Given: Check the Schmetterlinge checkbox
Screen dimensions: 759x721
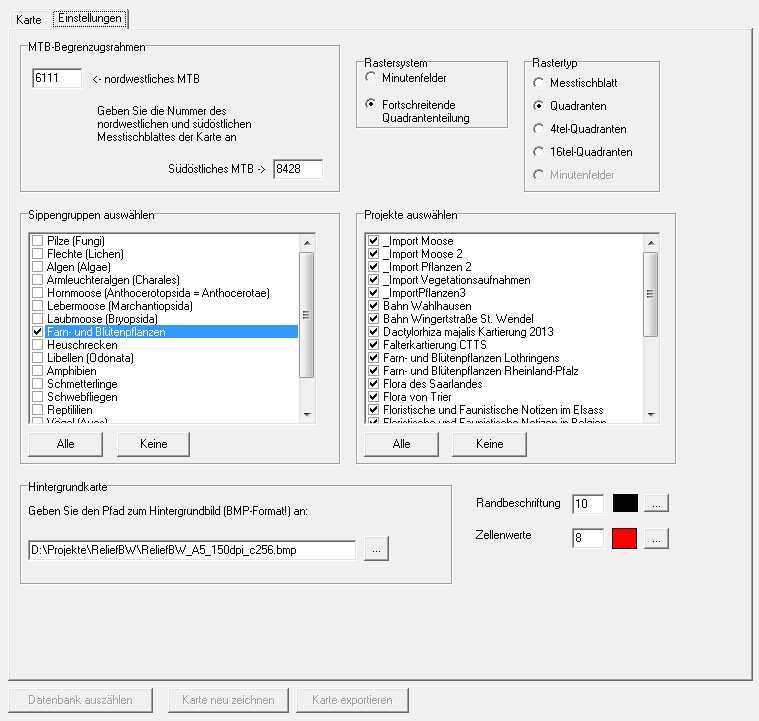Looking at the screenshot, I should [x=37, y=384].
